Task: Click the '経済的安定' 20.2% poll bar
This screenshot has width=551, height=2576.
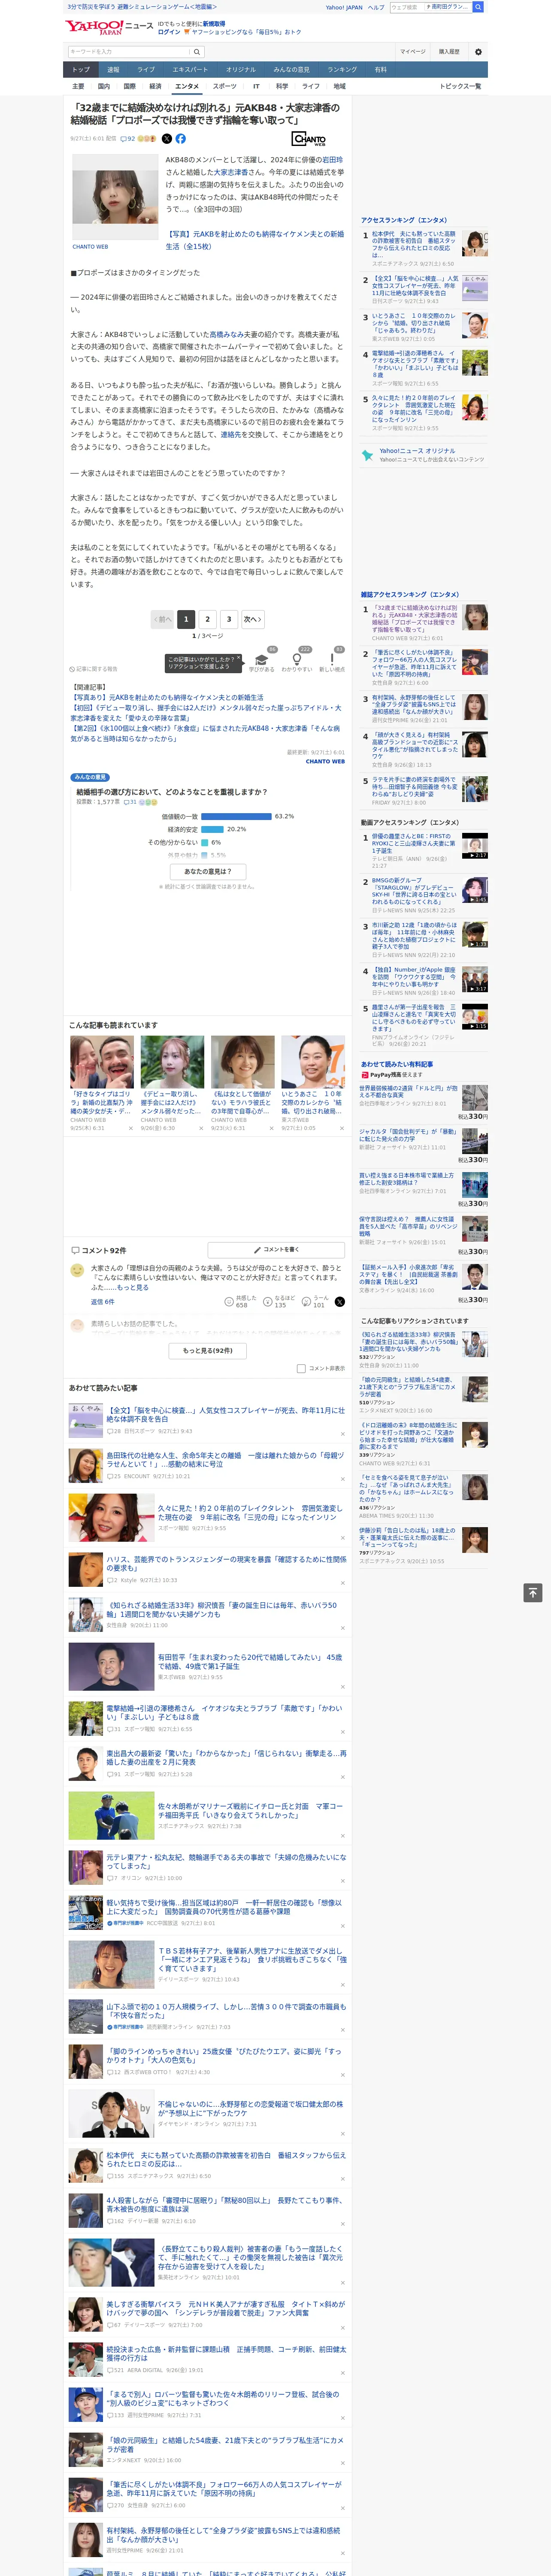Action: click(x=212, y=829)
